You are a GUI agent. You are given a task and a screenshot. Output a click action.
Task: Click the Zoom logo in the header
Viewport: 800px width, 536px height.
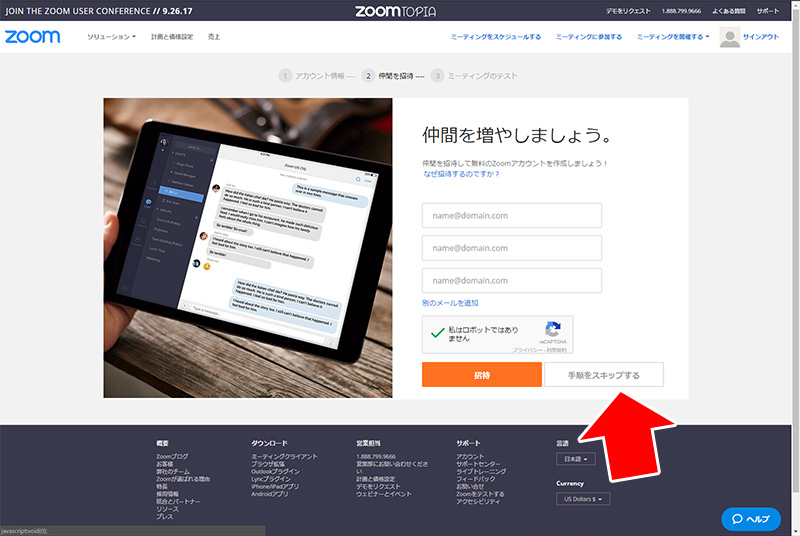click(32, 37)
